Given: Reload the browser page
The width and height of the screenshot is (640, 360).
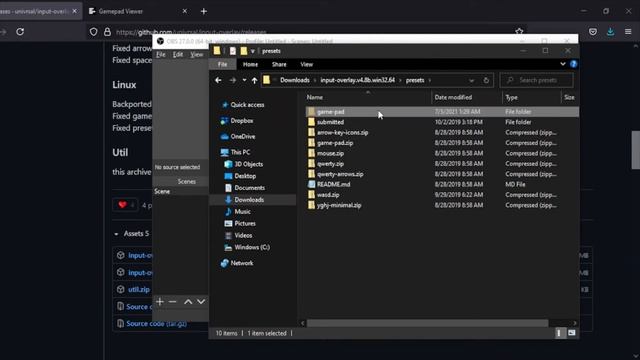Looking at the screenshot, I should 20,32.
